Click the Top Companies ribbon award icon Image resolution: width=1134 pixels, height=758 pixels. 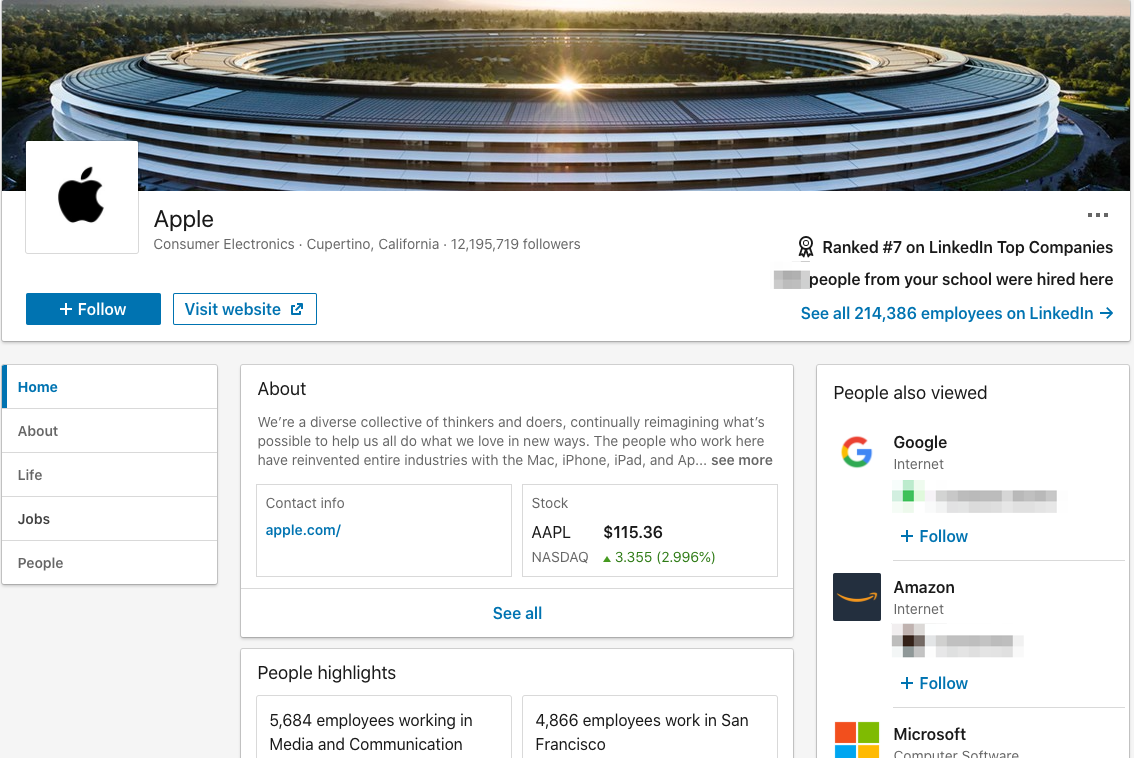[806, 247]
